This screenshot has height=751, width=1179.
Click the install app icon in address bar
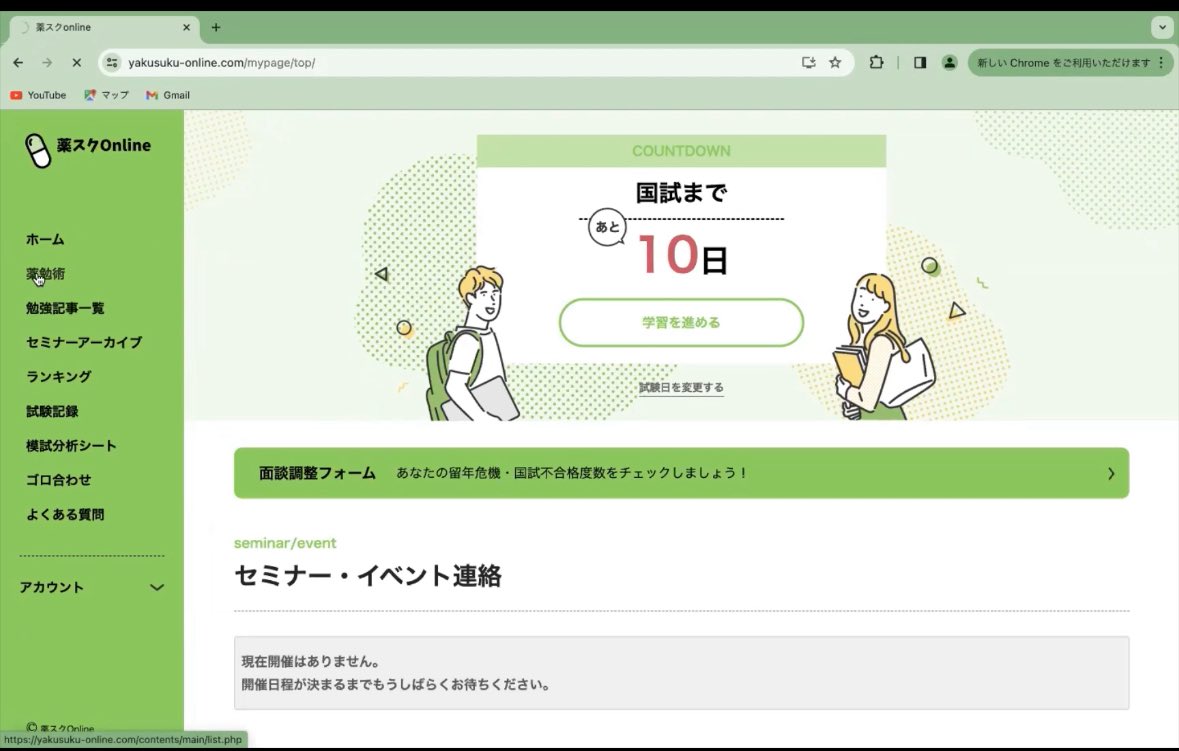click(808, 62)
